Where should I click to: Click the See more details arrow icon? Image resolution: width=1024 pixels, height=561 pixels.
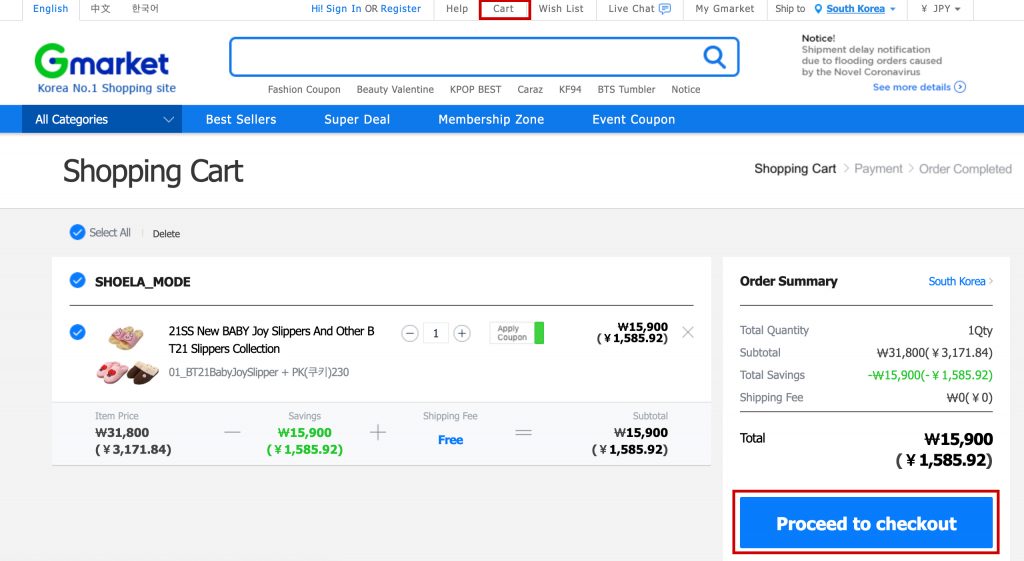click(960, 87)
